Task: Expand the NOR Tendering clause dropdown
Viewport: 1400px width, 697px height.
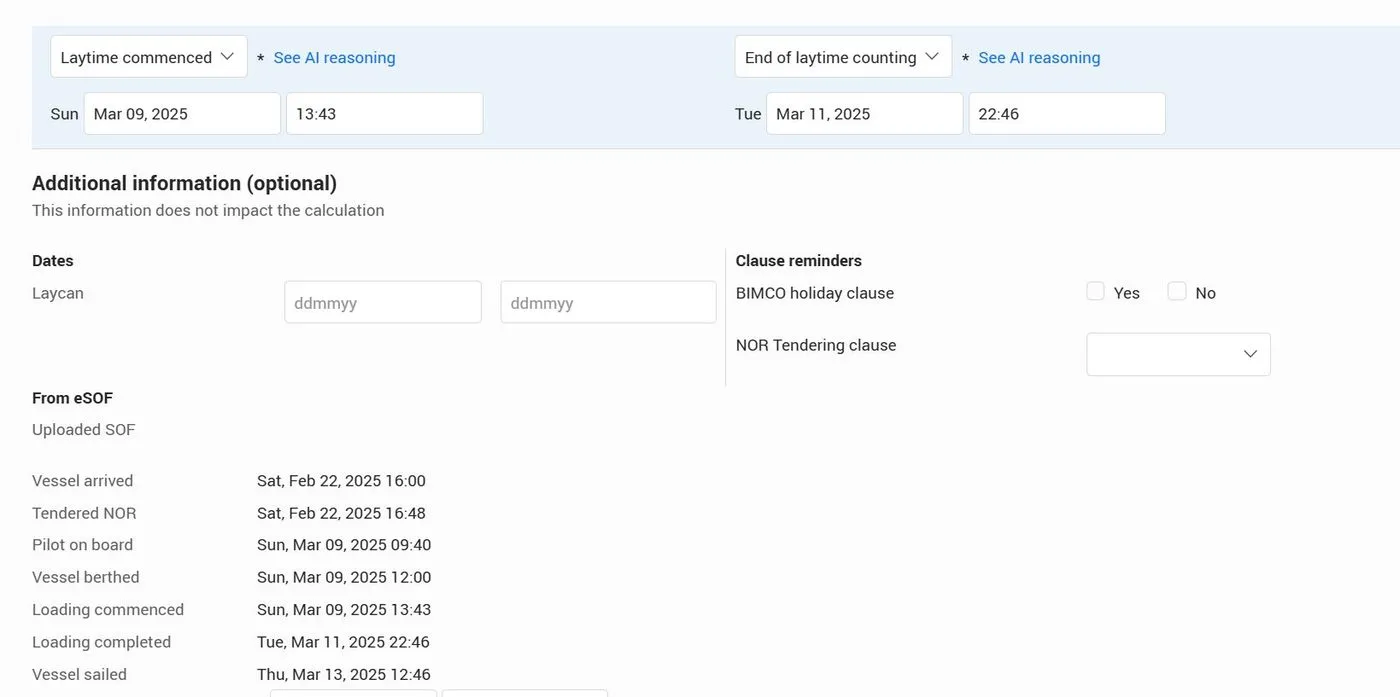Action: [1178, 354]
